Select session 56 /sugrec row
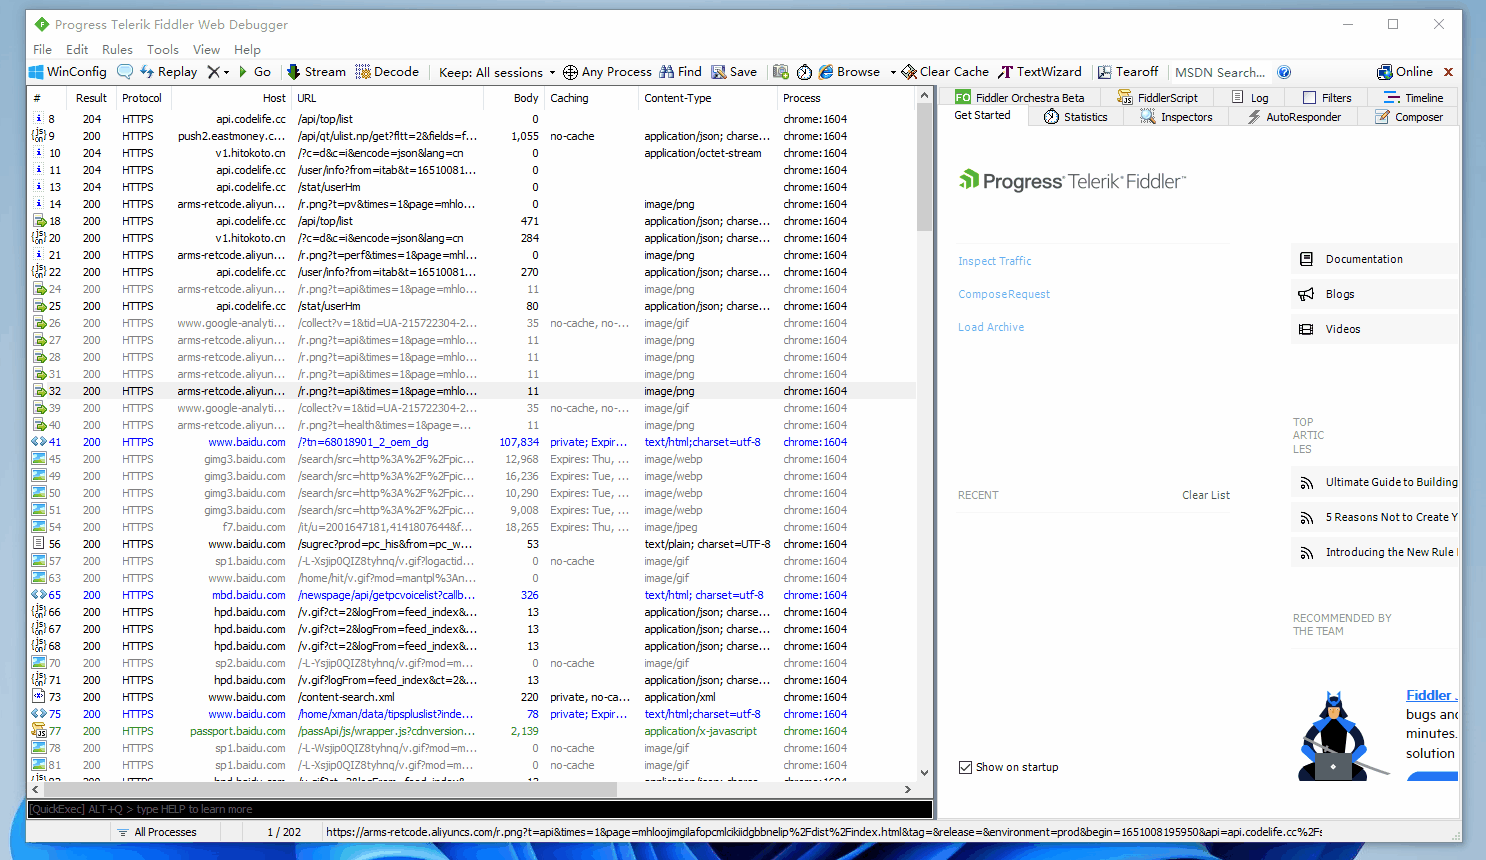 click(471, 544)
